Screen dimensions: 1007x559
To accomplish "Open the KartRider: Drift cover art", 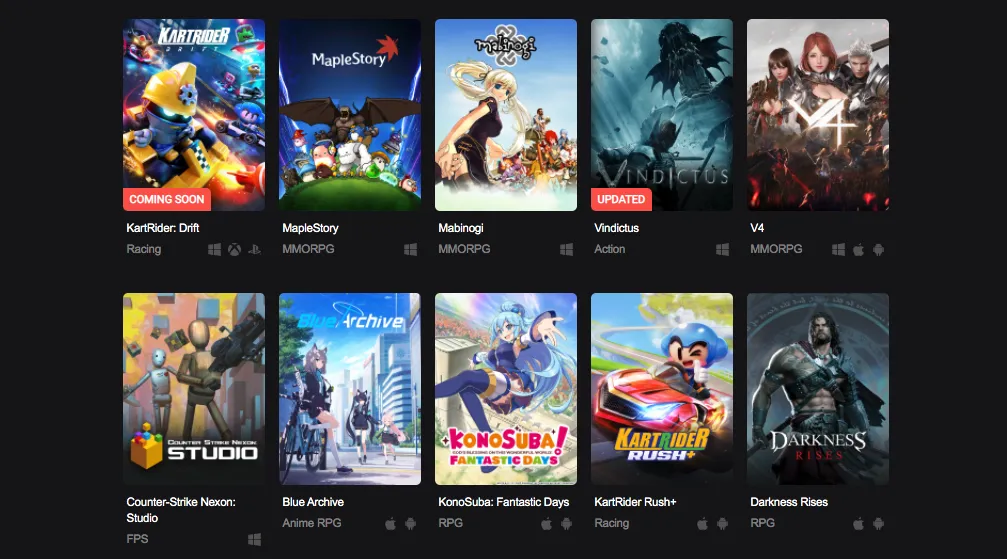I will 194,115.
